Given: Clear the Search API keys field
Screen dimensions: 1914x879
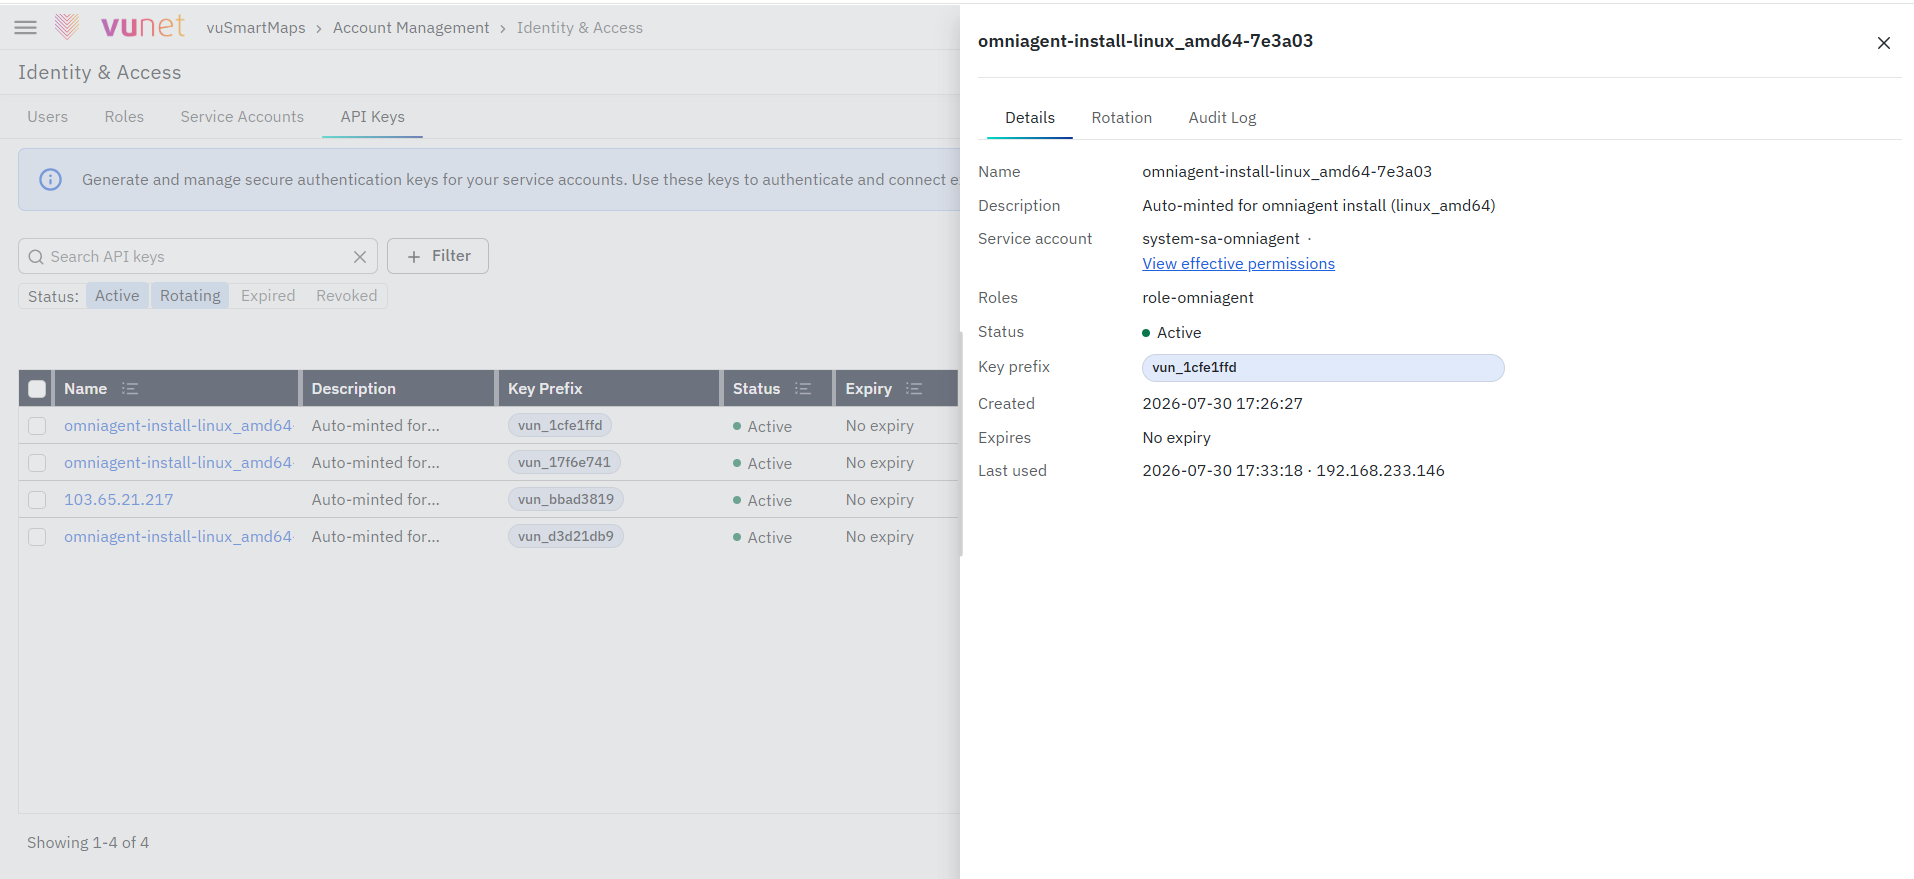Looking at the screenshot, I should tap(360, 257).
